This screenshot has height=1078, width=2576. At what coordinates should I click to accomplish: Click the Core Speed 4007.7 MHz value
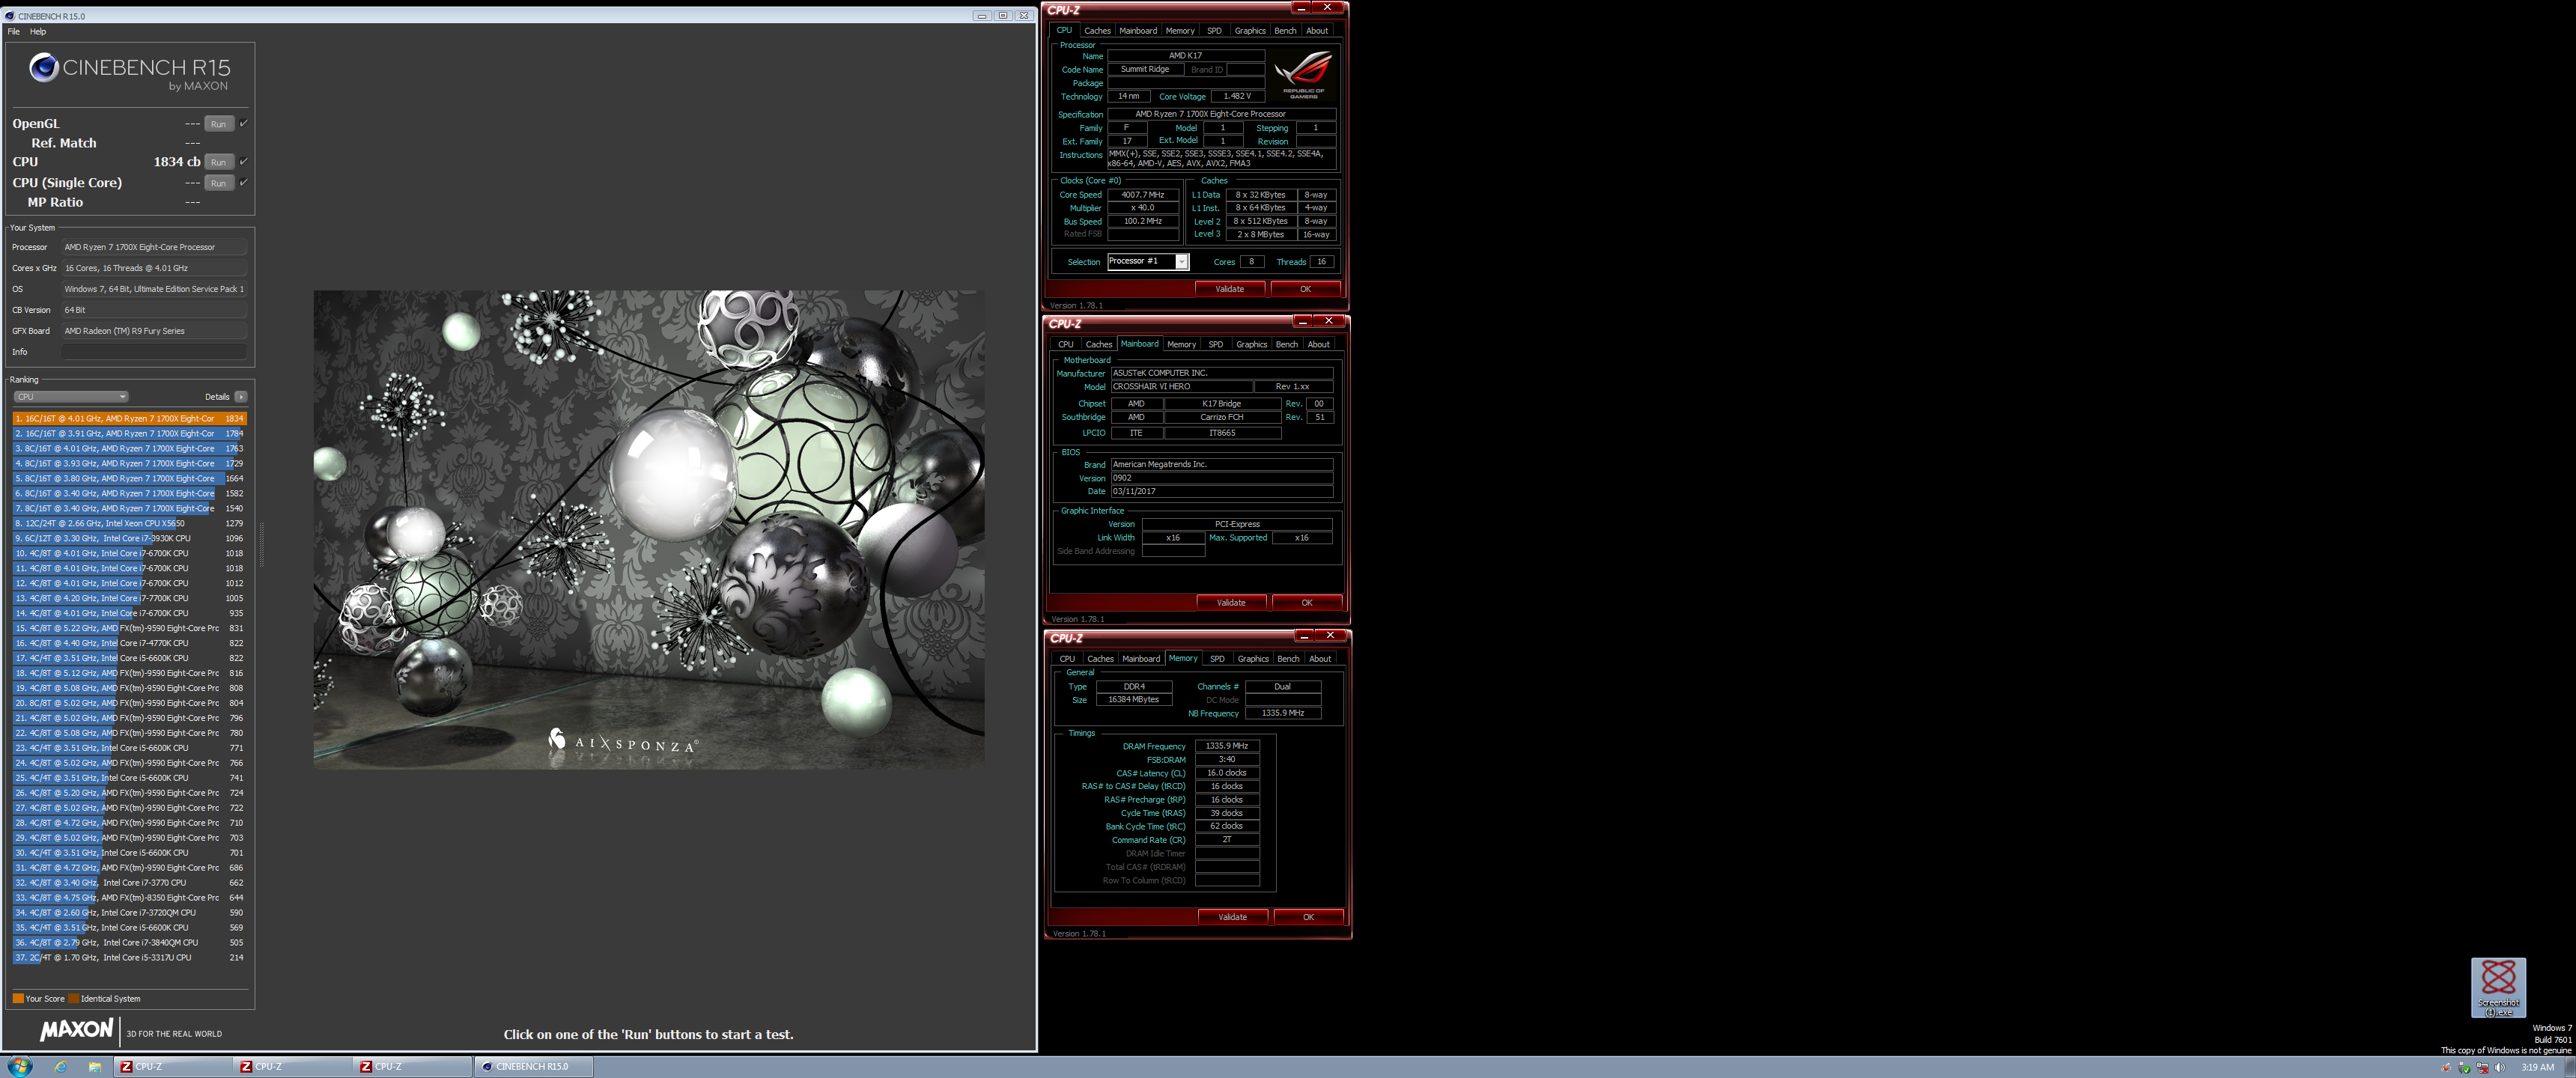tap(1142, 195)
